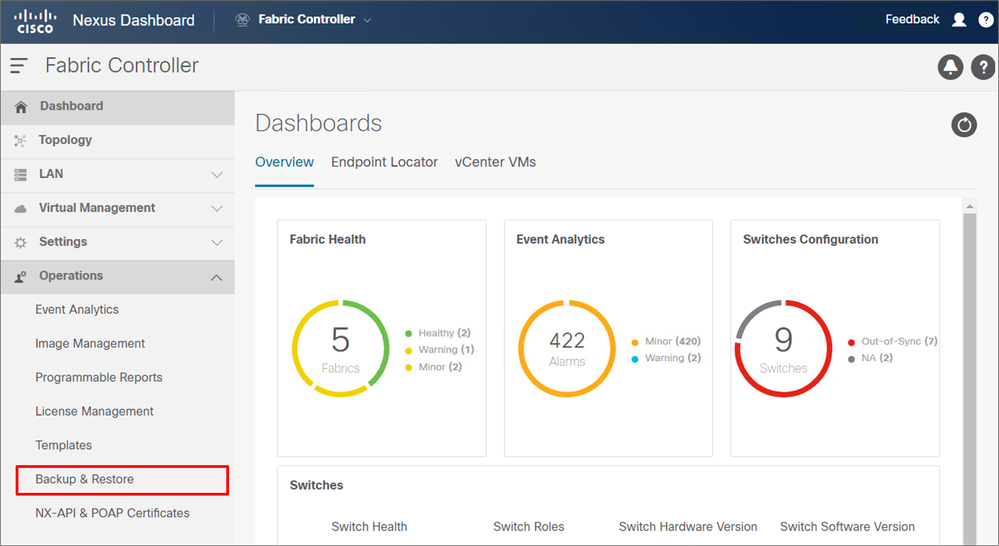Open the notifications bell
This screenshot has width=999, height=546.
(950, 66)
